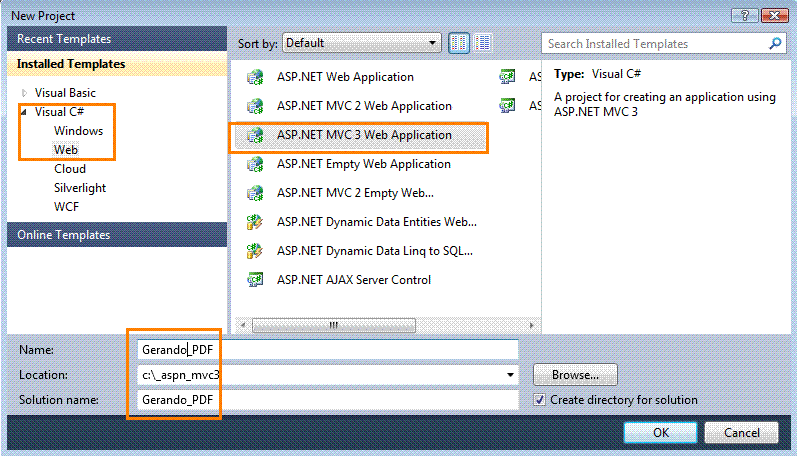Toggle Create directory for solution checkbox
The width and height of the screenshot is (797, 456).
[540, 400]
